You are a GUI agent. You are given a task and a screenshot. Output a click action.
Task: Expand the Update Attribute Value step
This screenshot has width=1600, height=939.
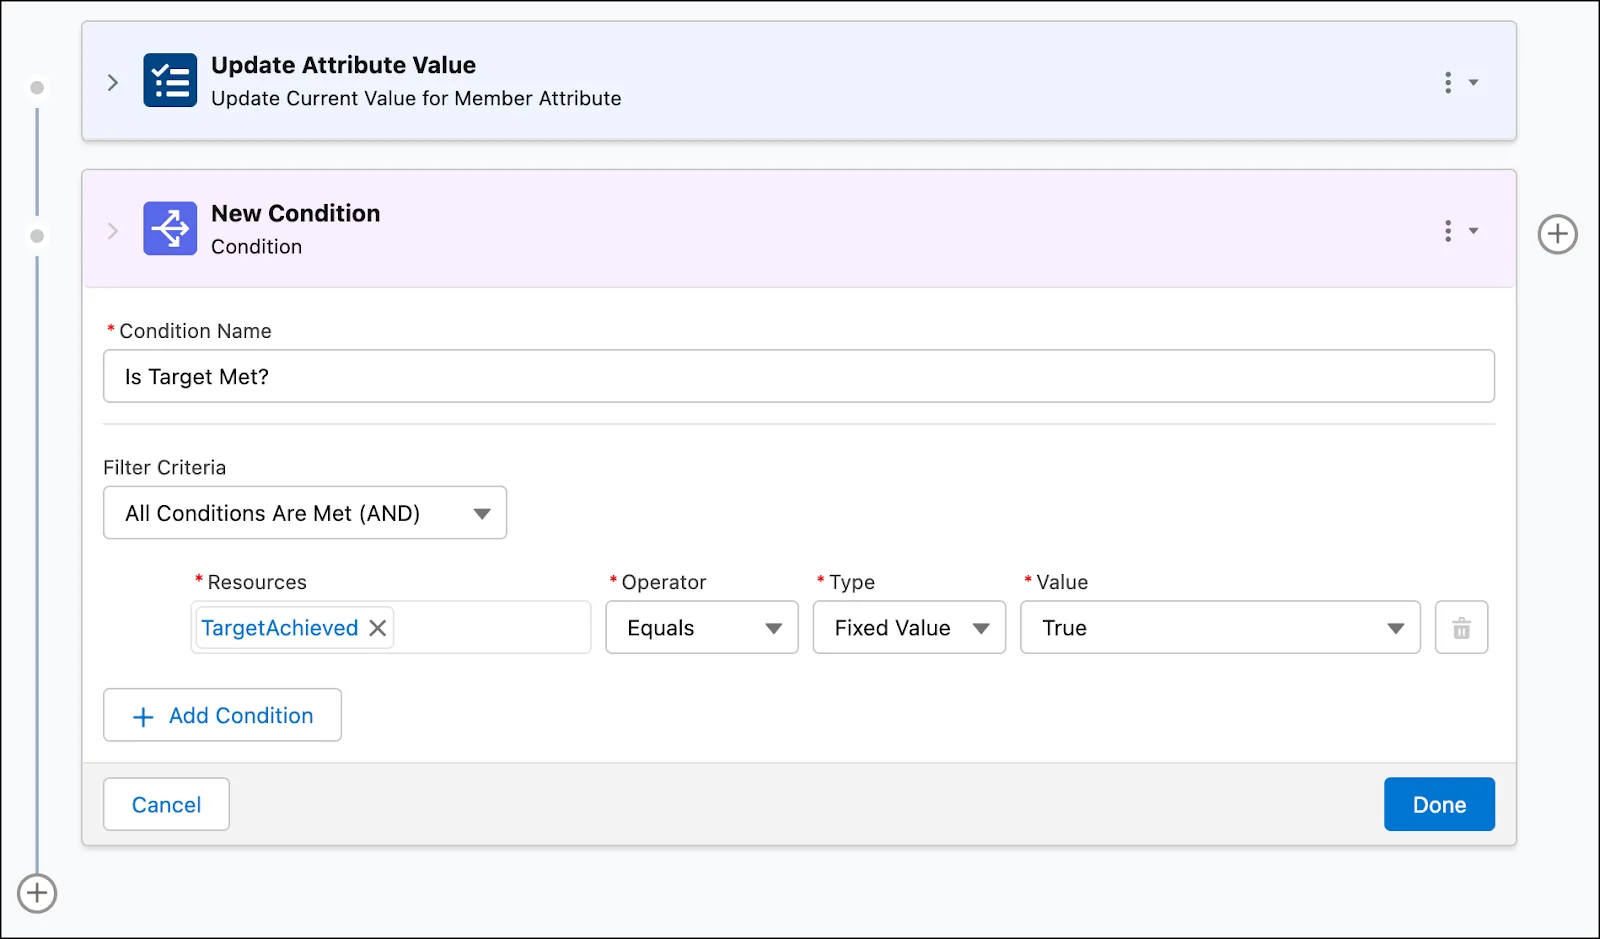[x=113, y=82]
